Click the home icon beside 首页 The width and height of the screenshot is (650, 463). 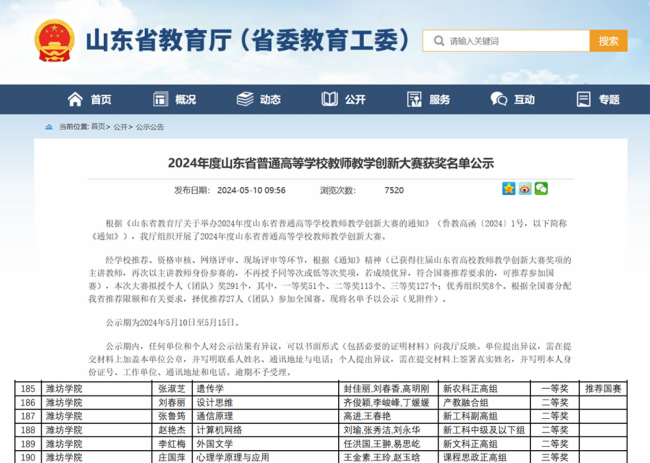click(x=75, y=99)
